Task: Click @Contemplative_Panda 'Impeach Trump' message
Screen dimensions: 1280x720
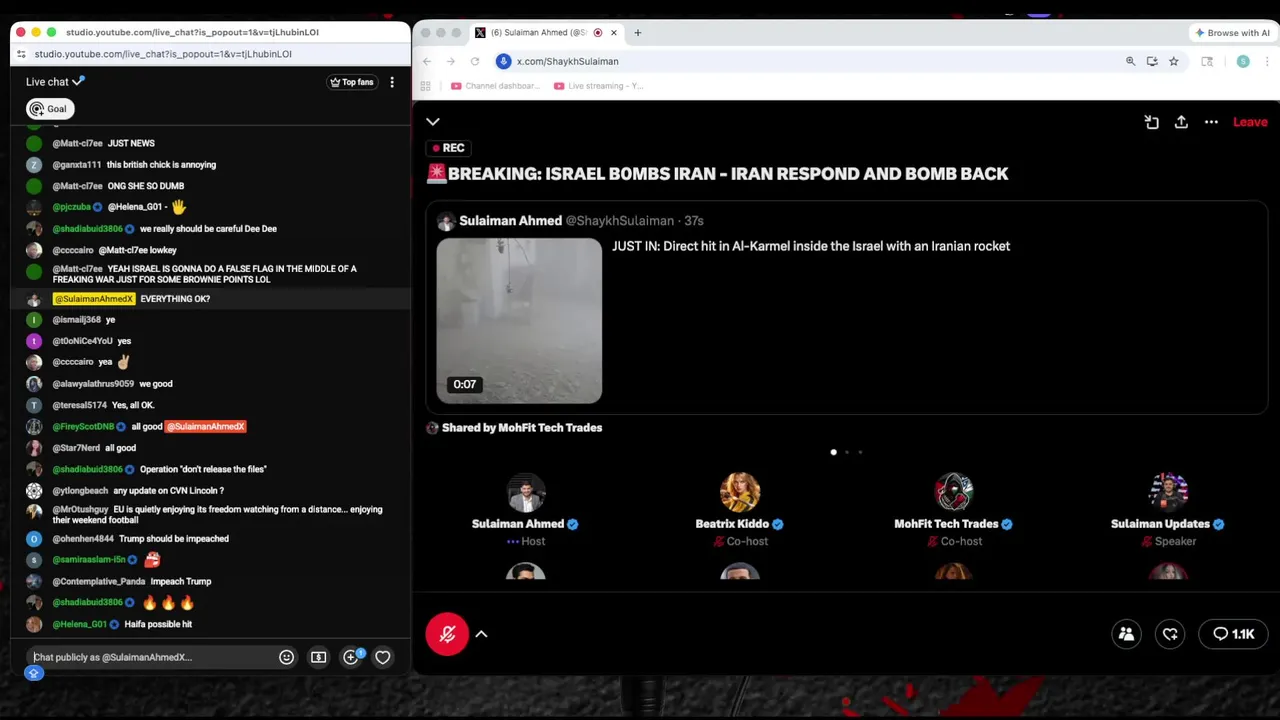Action: (210, 581)
